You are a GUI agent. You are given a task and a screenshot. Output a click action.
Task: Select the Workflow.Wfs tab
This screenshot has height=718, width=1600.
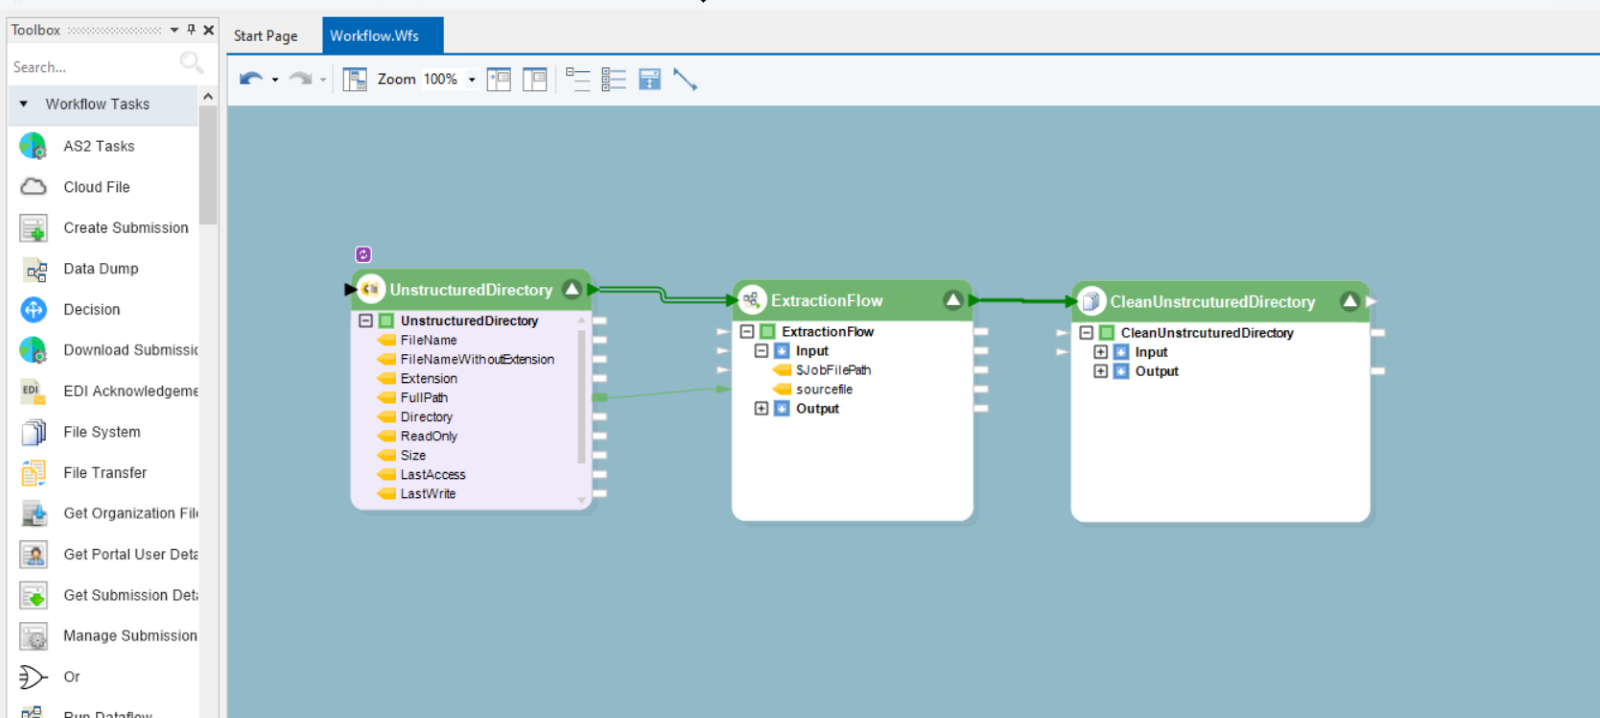[x=375, y=36]
